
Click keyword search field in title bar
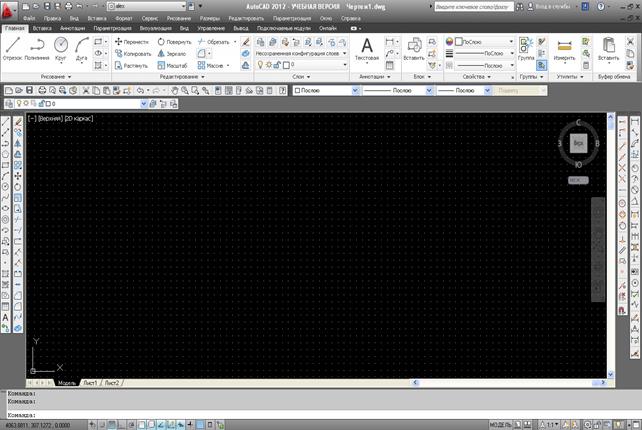(x=474, y=7)
